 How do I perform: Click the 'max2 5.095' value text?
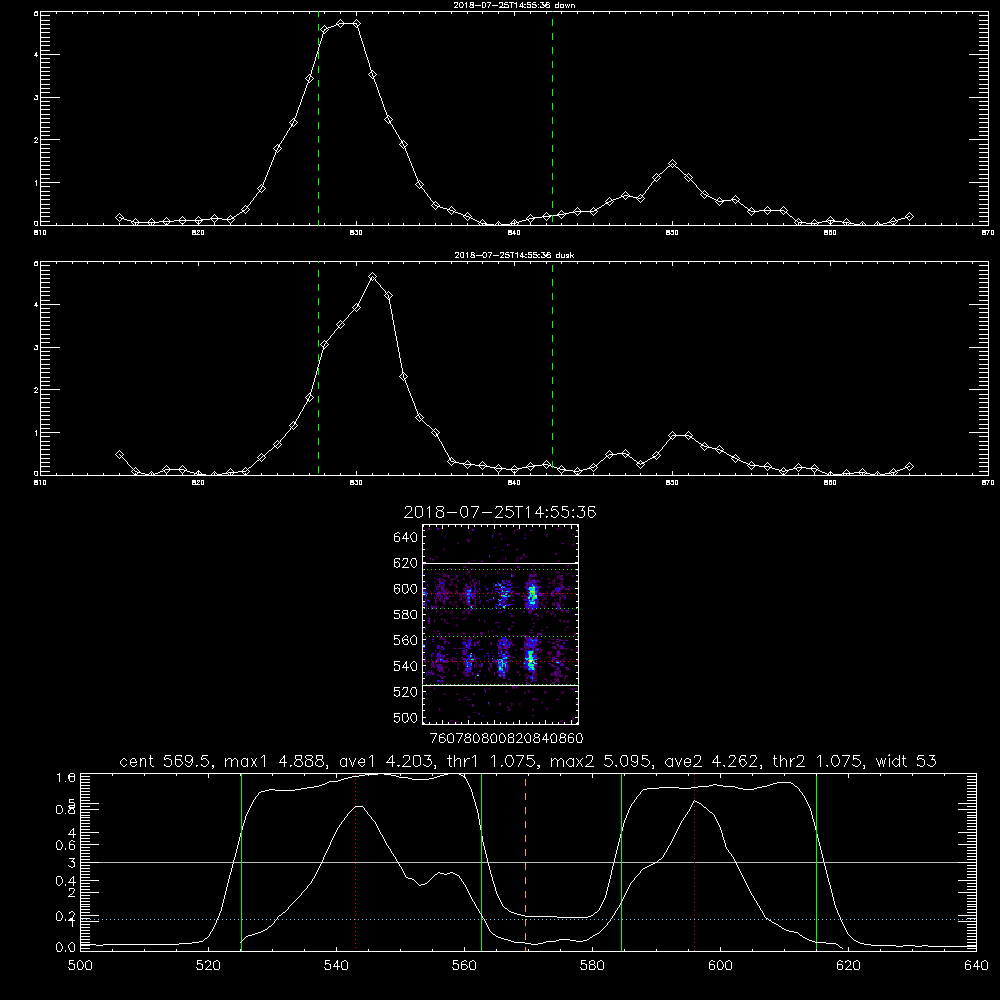point(601,761)
